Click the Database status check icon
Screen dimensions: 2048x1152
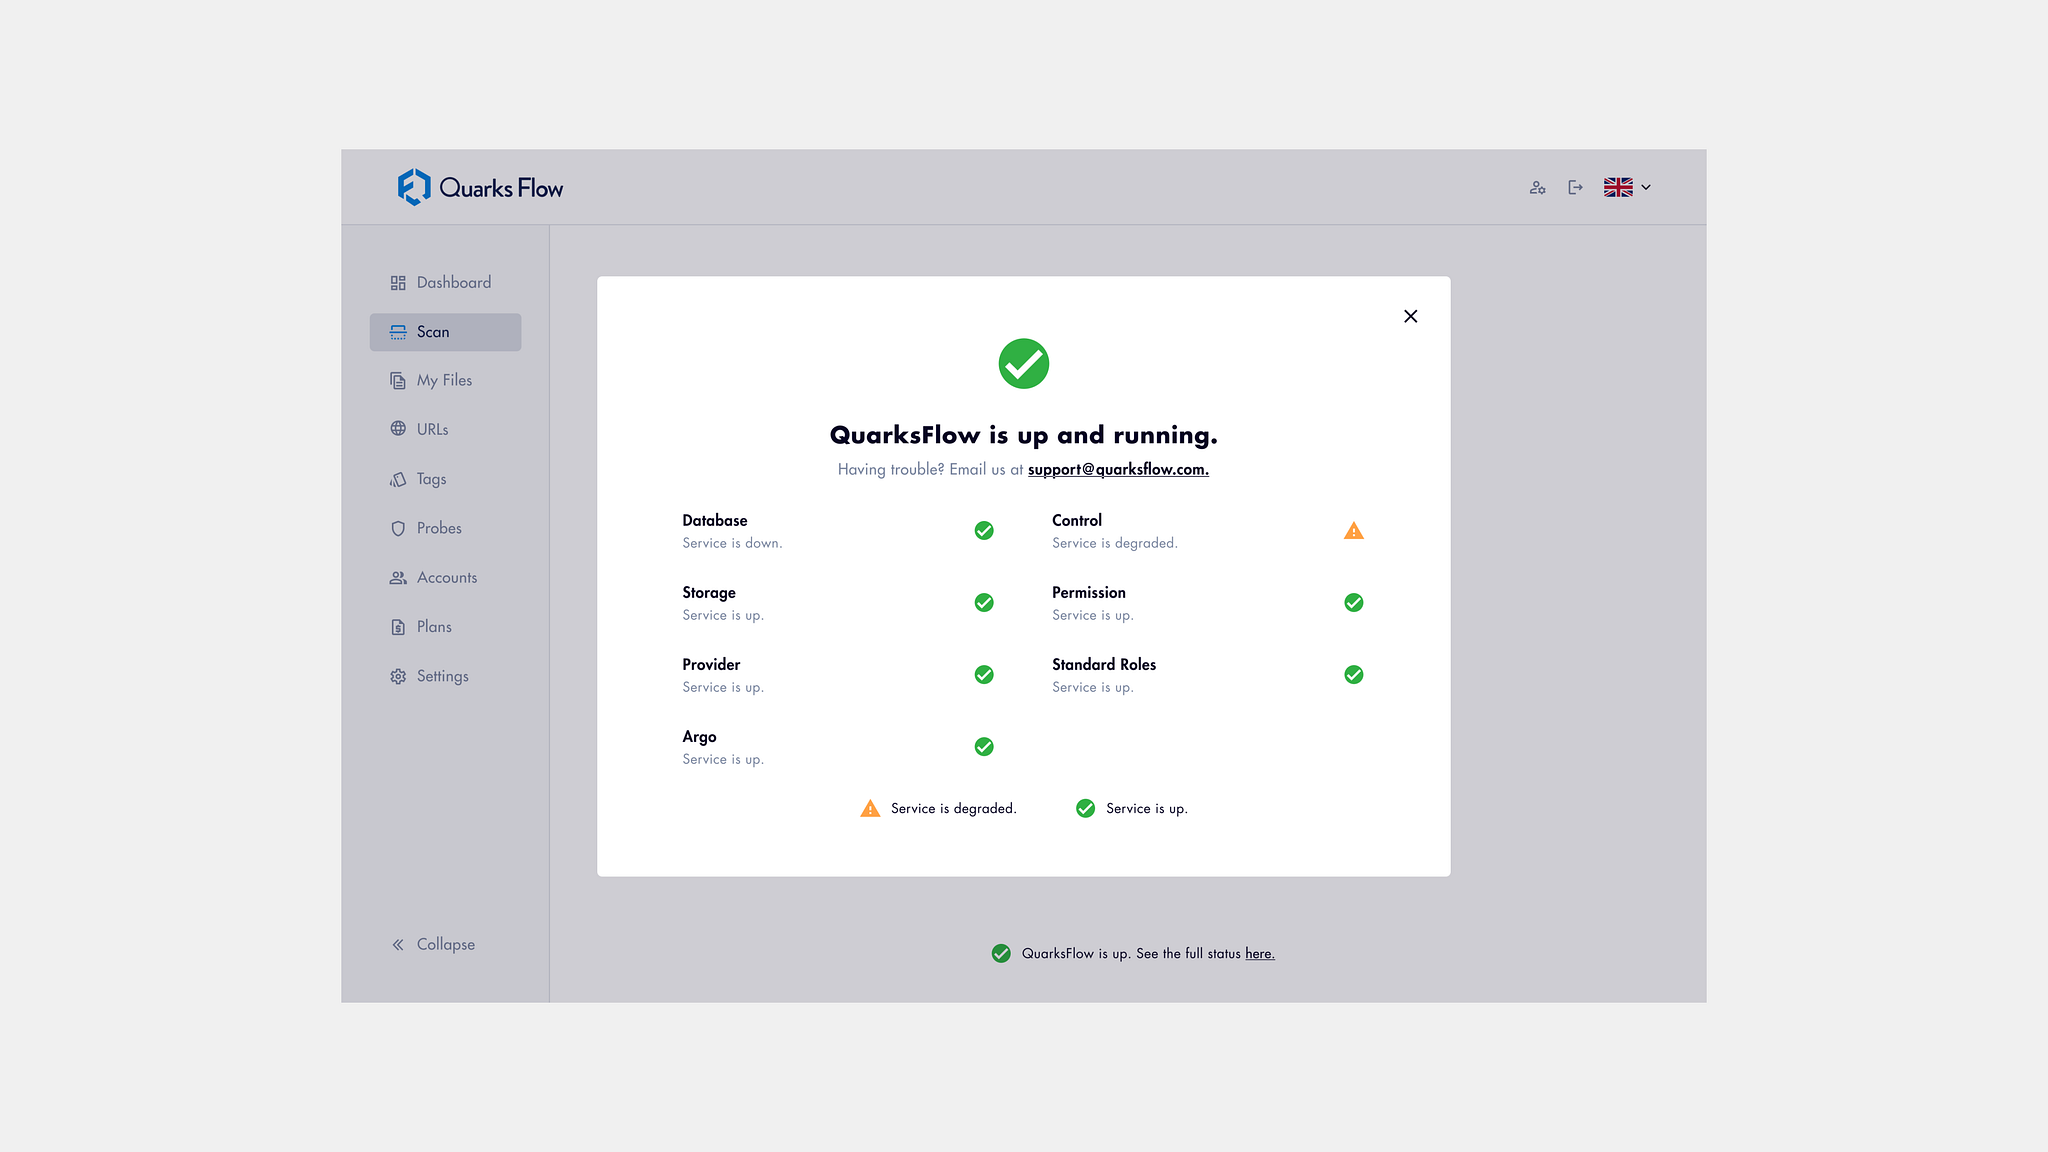coord(984,530)
